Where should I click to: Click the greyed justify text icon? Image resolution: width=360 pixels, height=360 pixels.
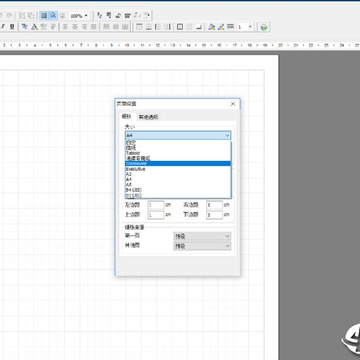[94, 27]
